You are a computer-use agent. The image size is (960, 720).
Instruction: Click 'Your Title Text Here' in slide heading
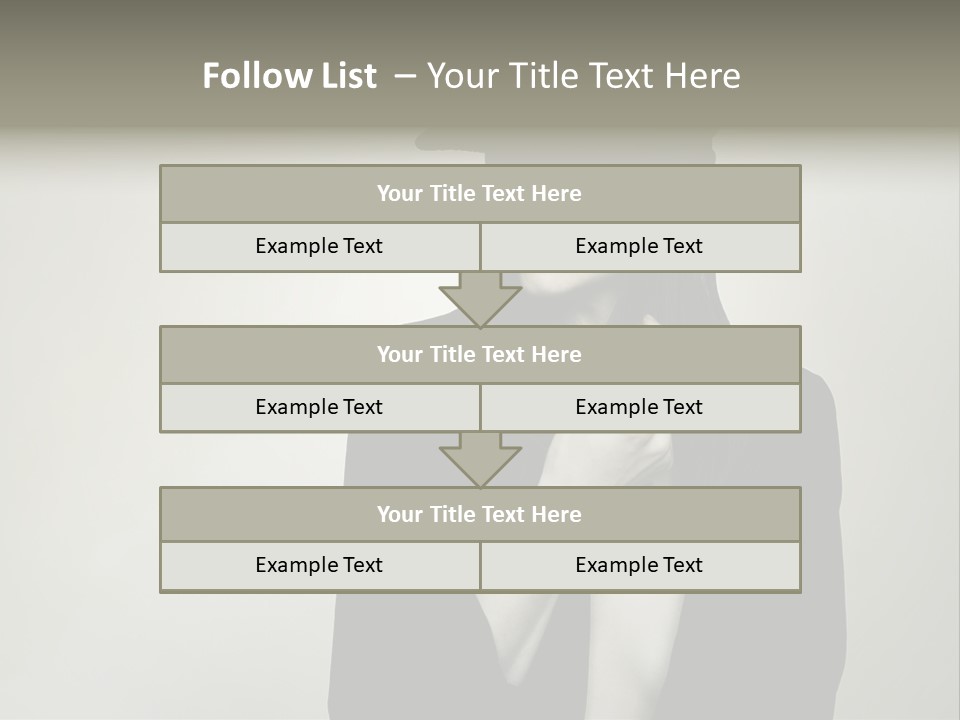tap(583, 76)
